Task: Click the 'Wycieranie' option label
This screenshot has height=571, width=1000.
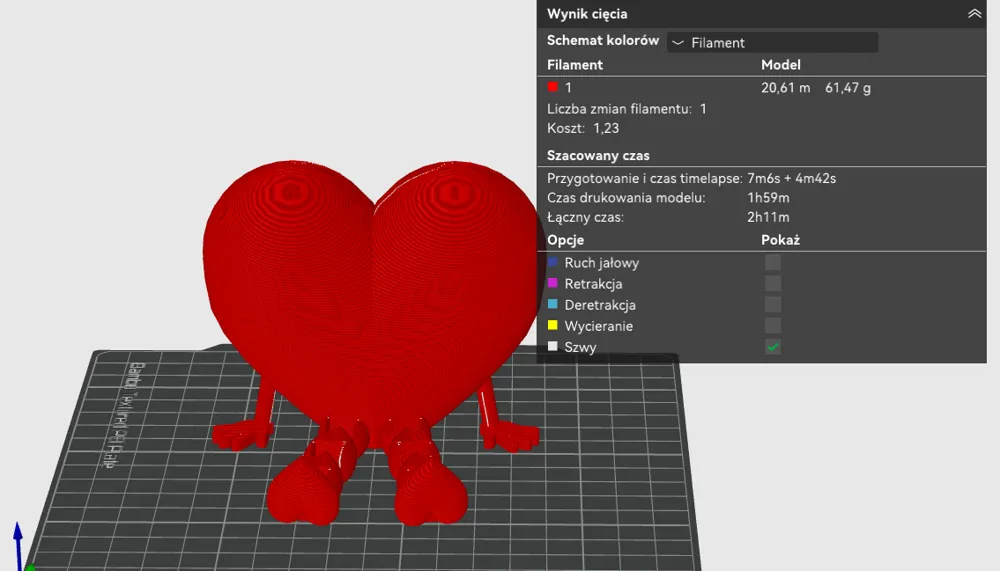Action: tap(598, 326)
